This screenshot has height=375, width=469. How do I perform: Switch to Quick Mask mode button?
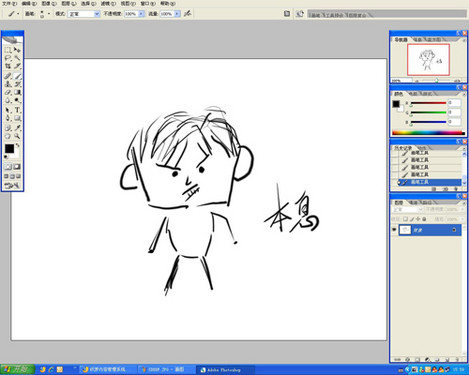point(17,167)
